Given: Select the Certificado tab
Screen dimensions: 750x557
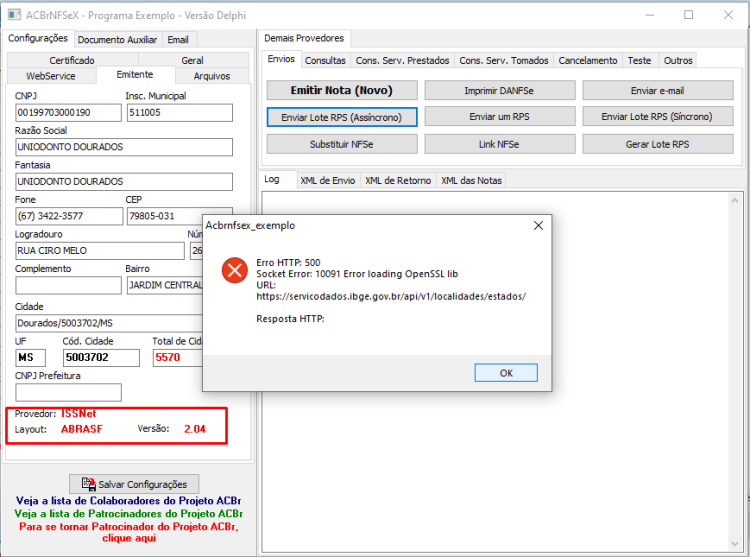Looking at the screenshot, I should 72,60.
